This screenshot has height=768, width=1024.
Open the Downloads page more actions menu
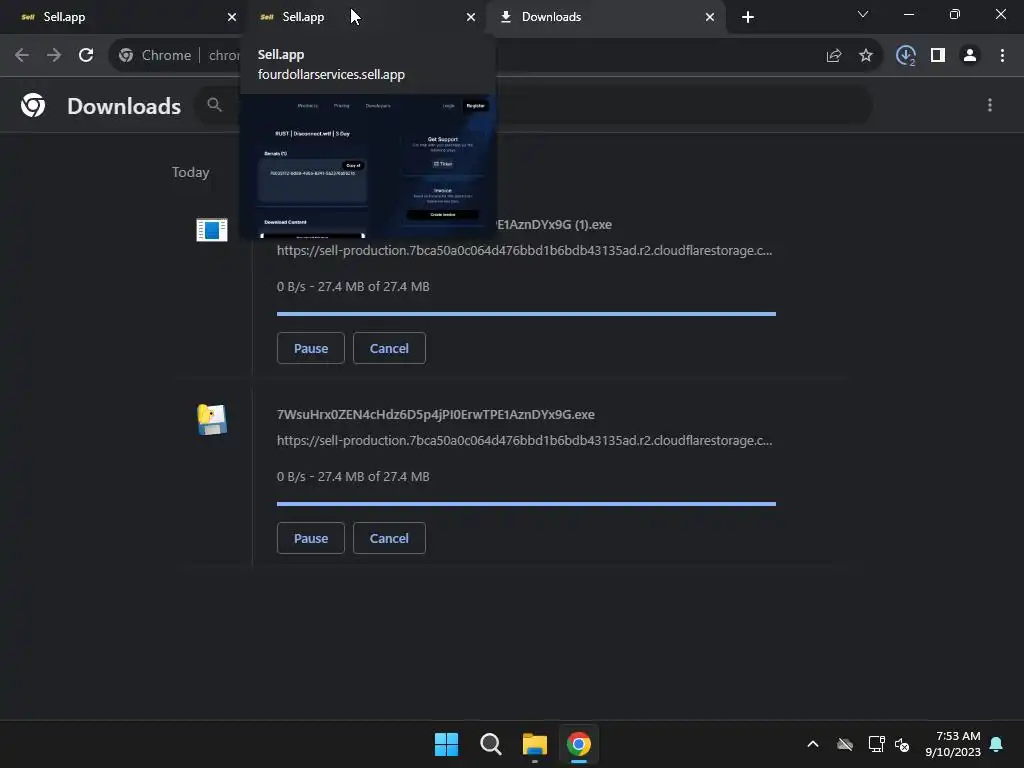pos(989,105)
